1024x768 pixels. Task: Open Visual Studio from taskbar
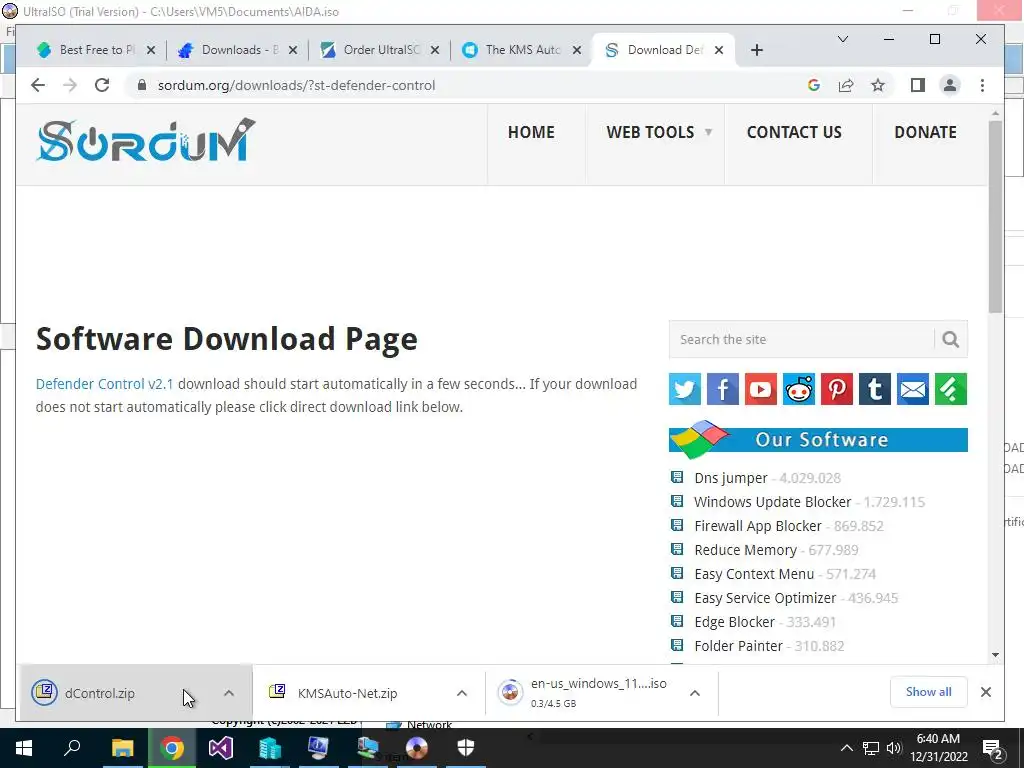point(221,748)
